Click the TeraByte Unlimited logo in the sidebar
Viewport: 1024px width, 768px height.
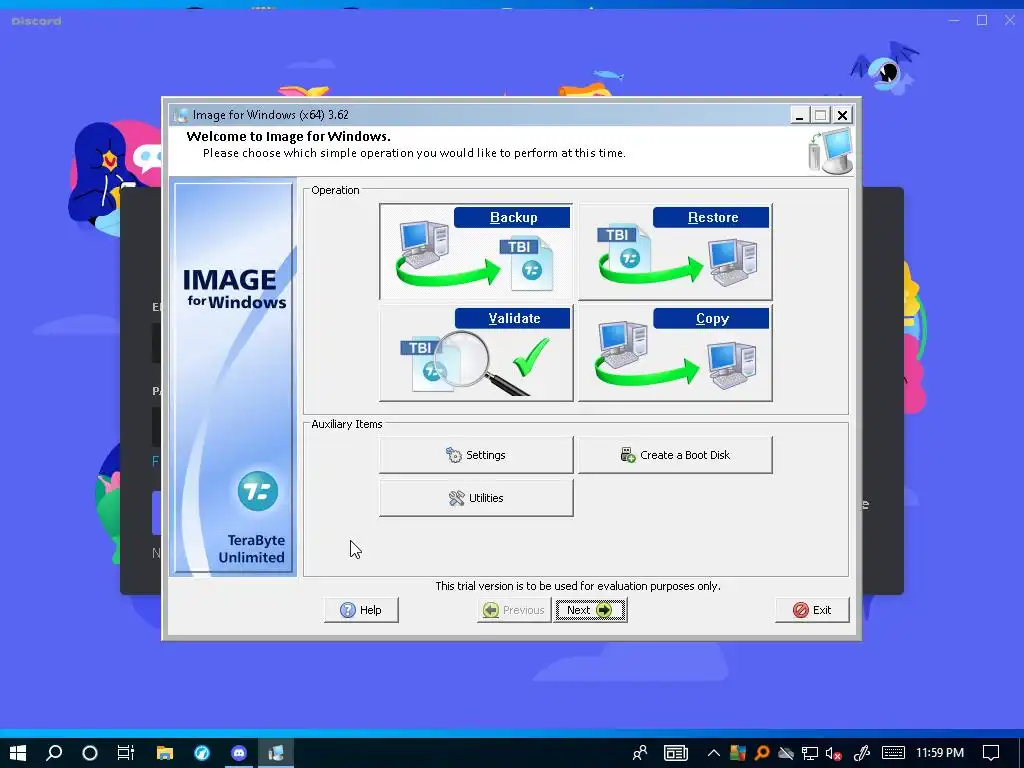257,491
